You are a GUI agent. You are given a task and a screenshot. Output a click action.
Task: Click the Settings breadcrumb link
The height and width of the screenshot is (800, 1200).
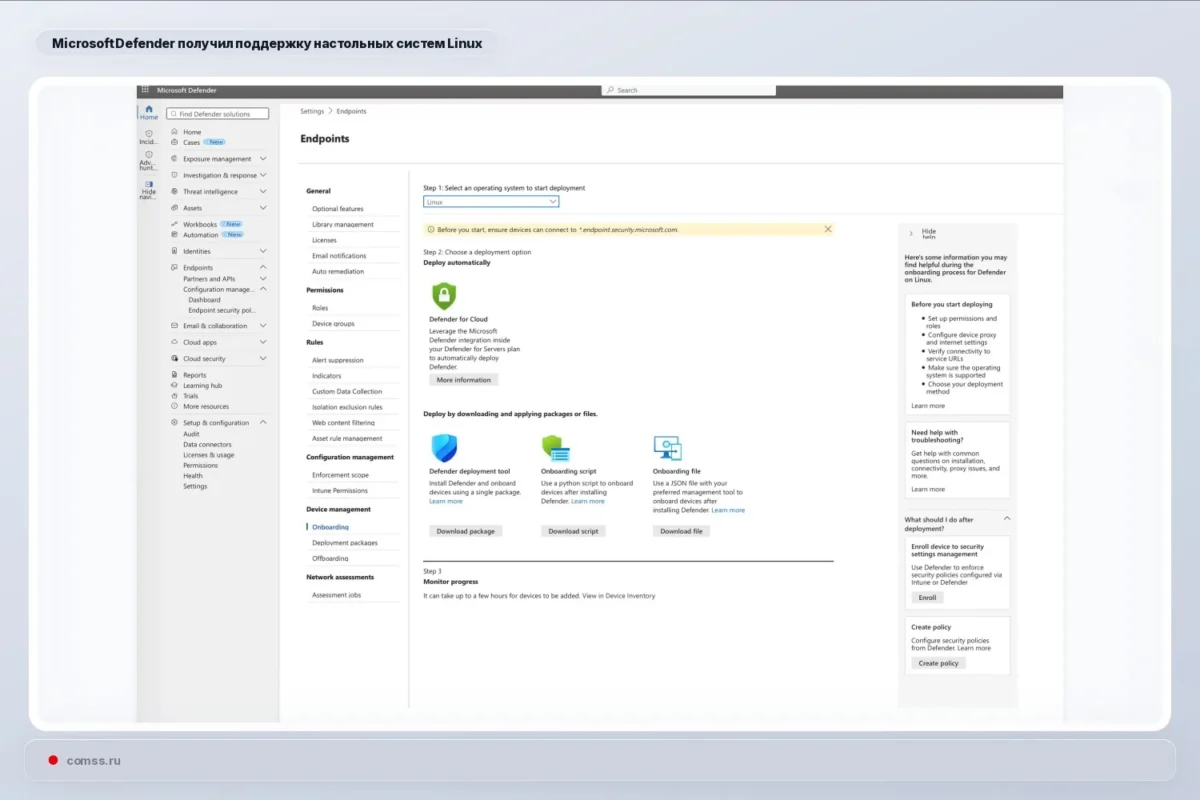[x=312, y=111]
